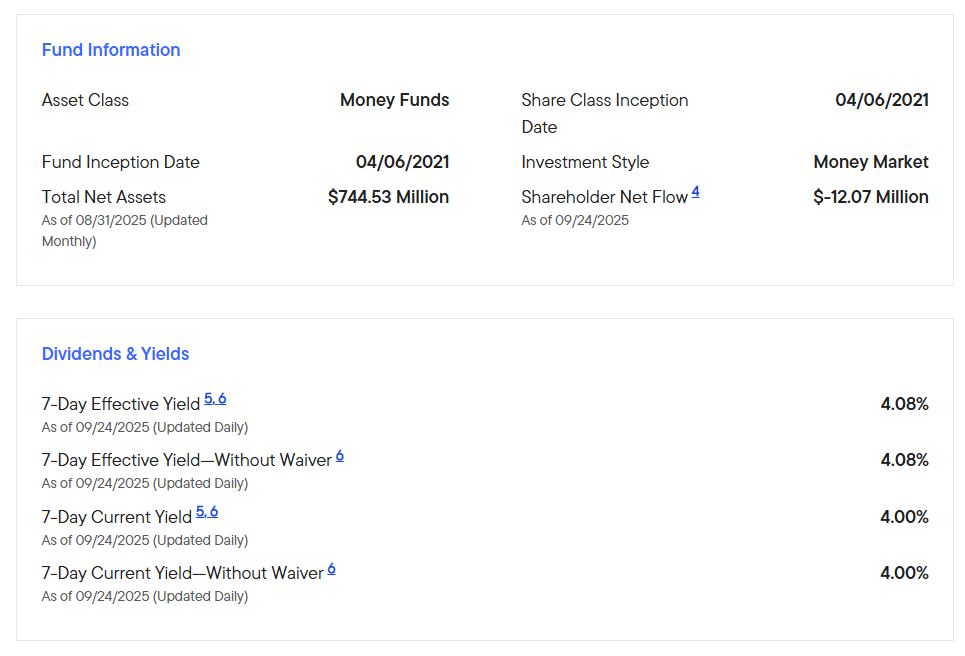The width and height of the screenshot is (965, 656).
Task: Click the Total Net Assets label
Action: 104,197
